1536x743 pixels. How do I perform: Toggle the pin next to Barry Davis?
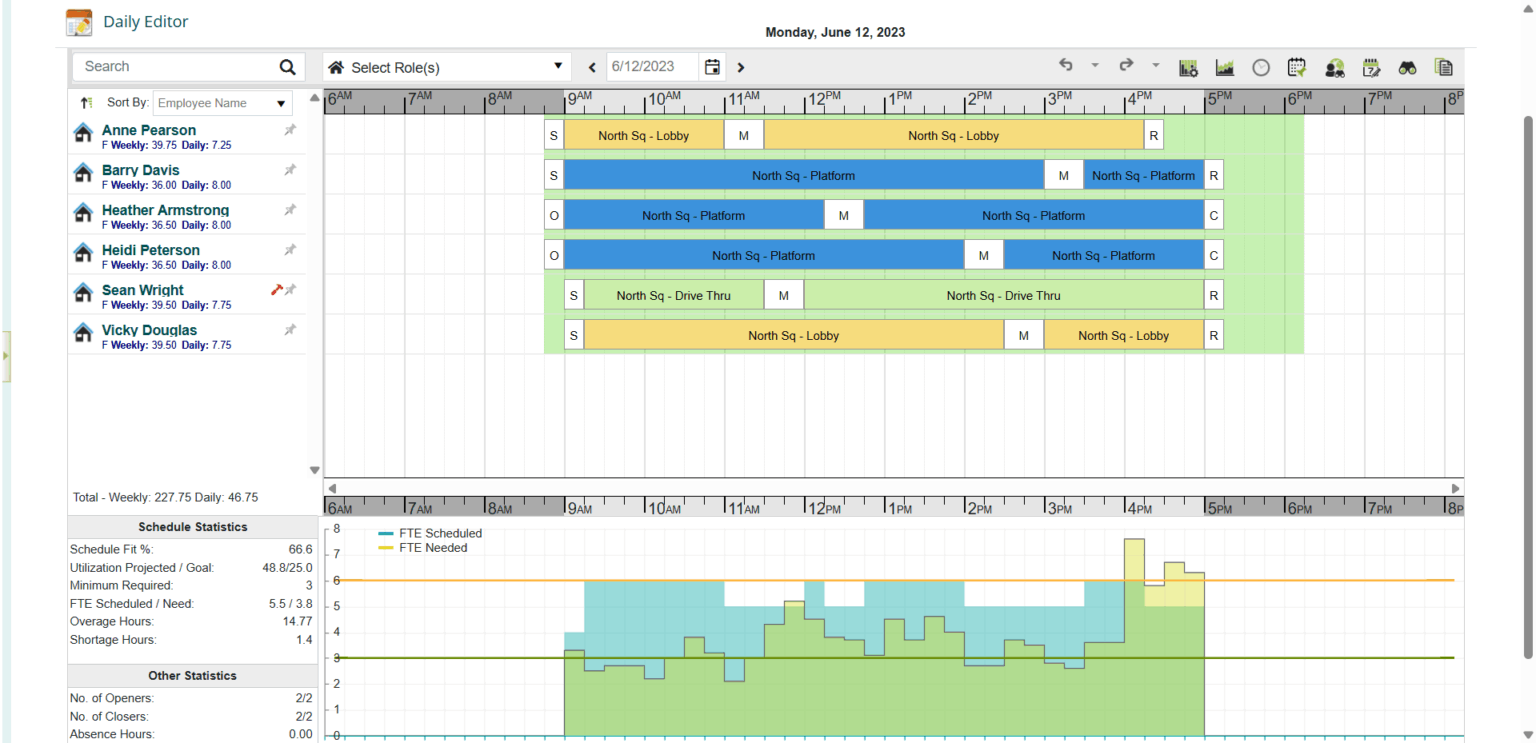(290, 170)
